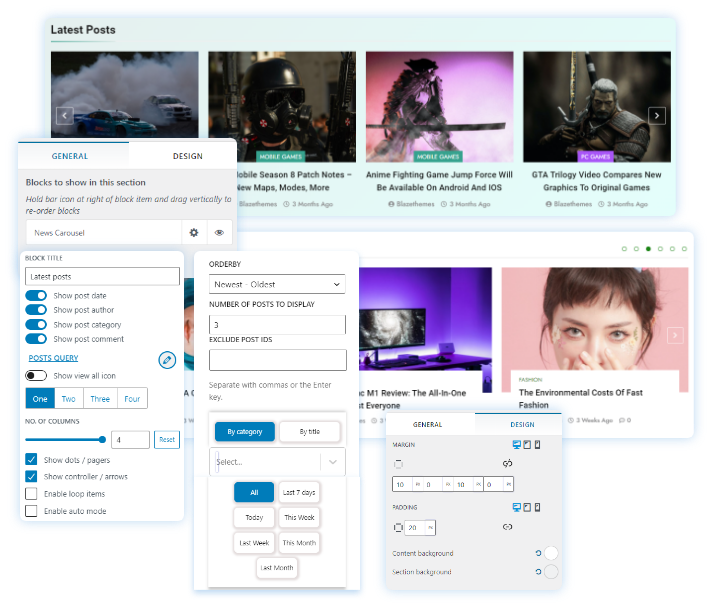The height and width of the screenshot is (608, 712).
Task: Click the Reset button for columns
Action: pos(167,440)
